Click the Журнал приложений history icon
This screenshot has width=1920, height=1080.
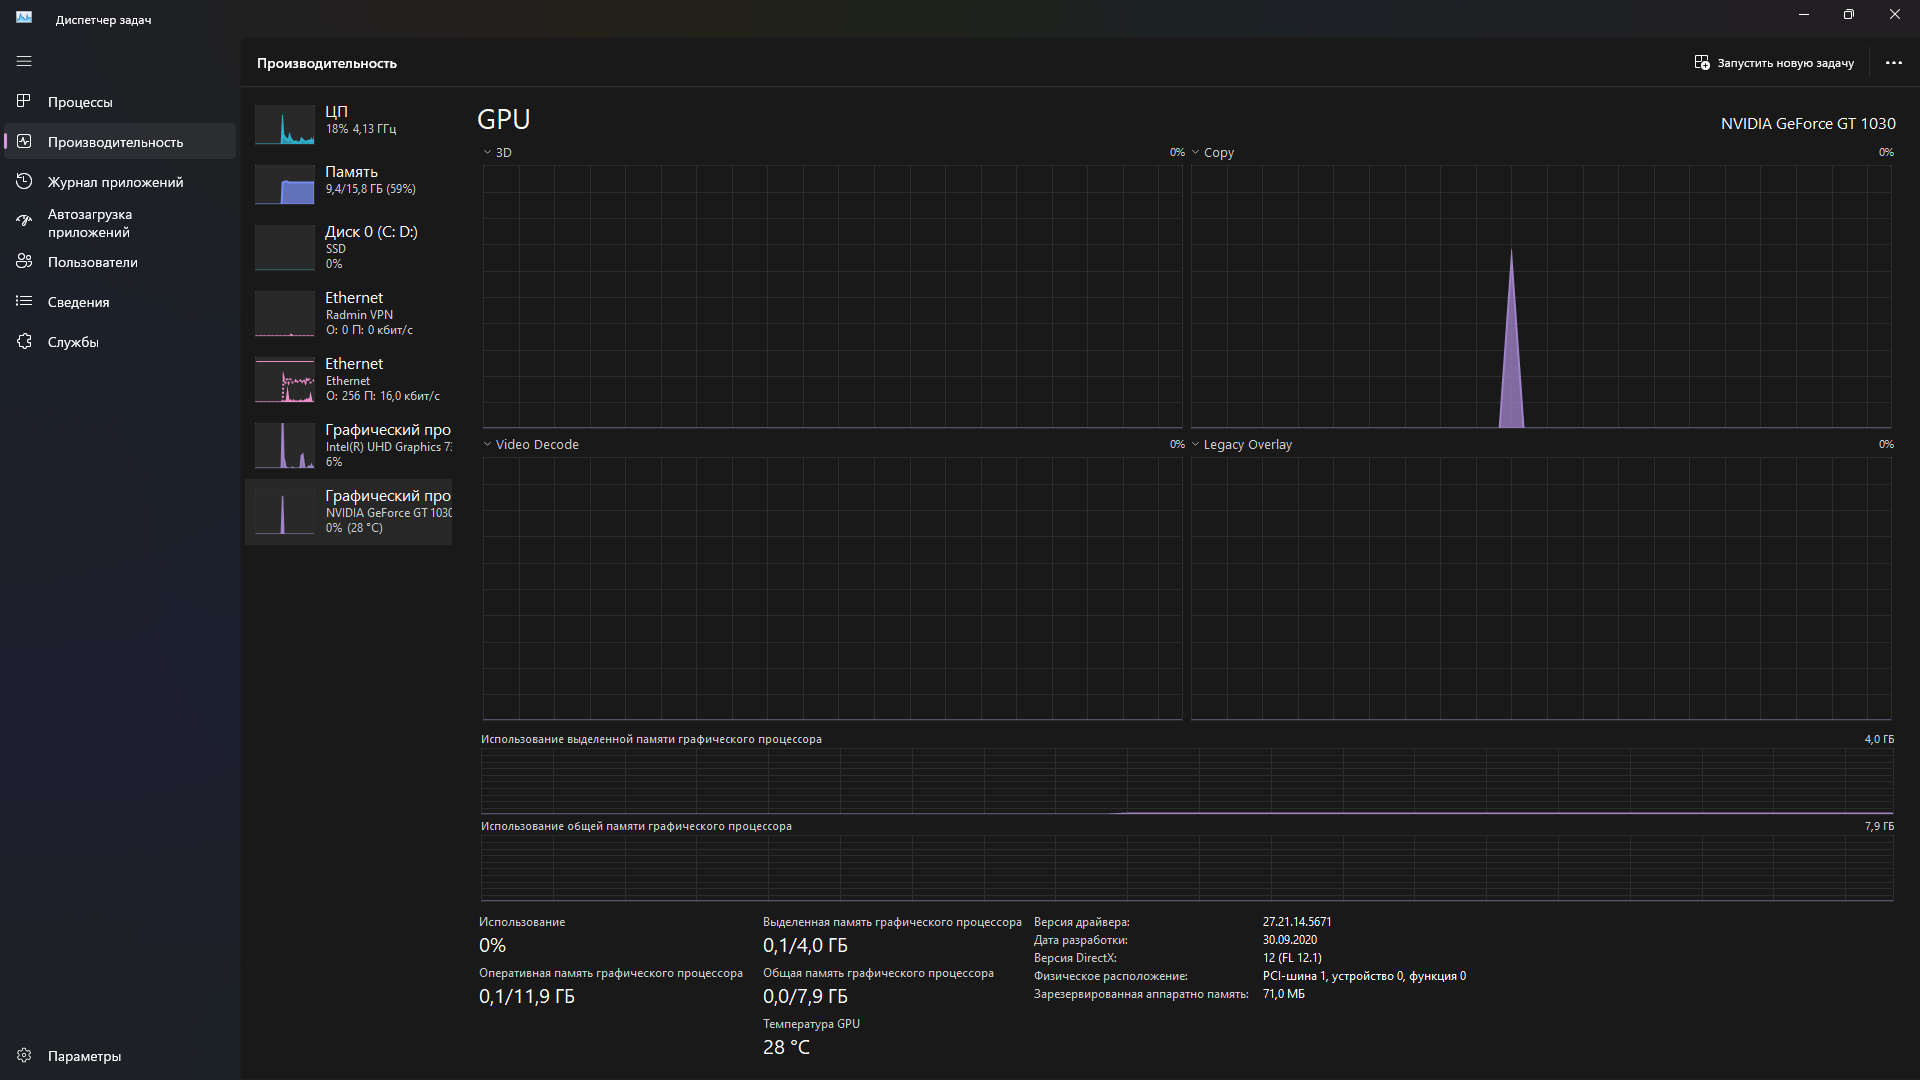point(24,181)
